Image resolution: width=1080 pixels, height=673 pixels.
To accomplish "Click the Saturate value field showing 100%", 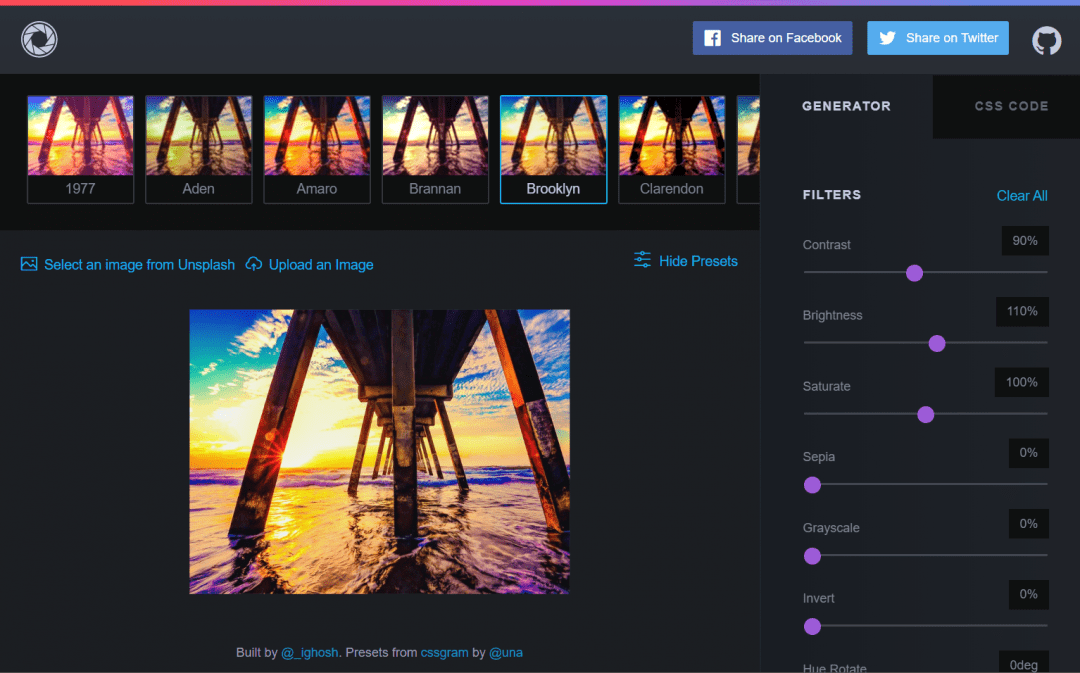I will click(1021, 382).
